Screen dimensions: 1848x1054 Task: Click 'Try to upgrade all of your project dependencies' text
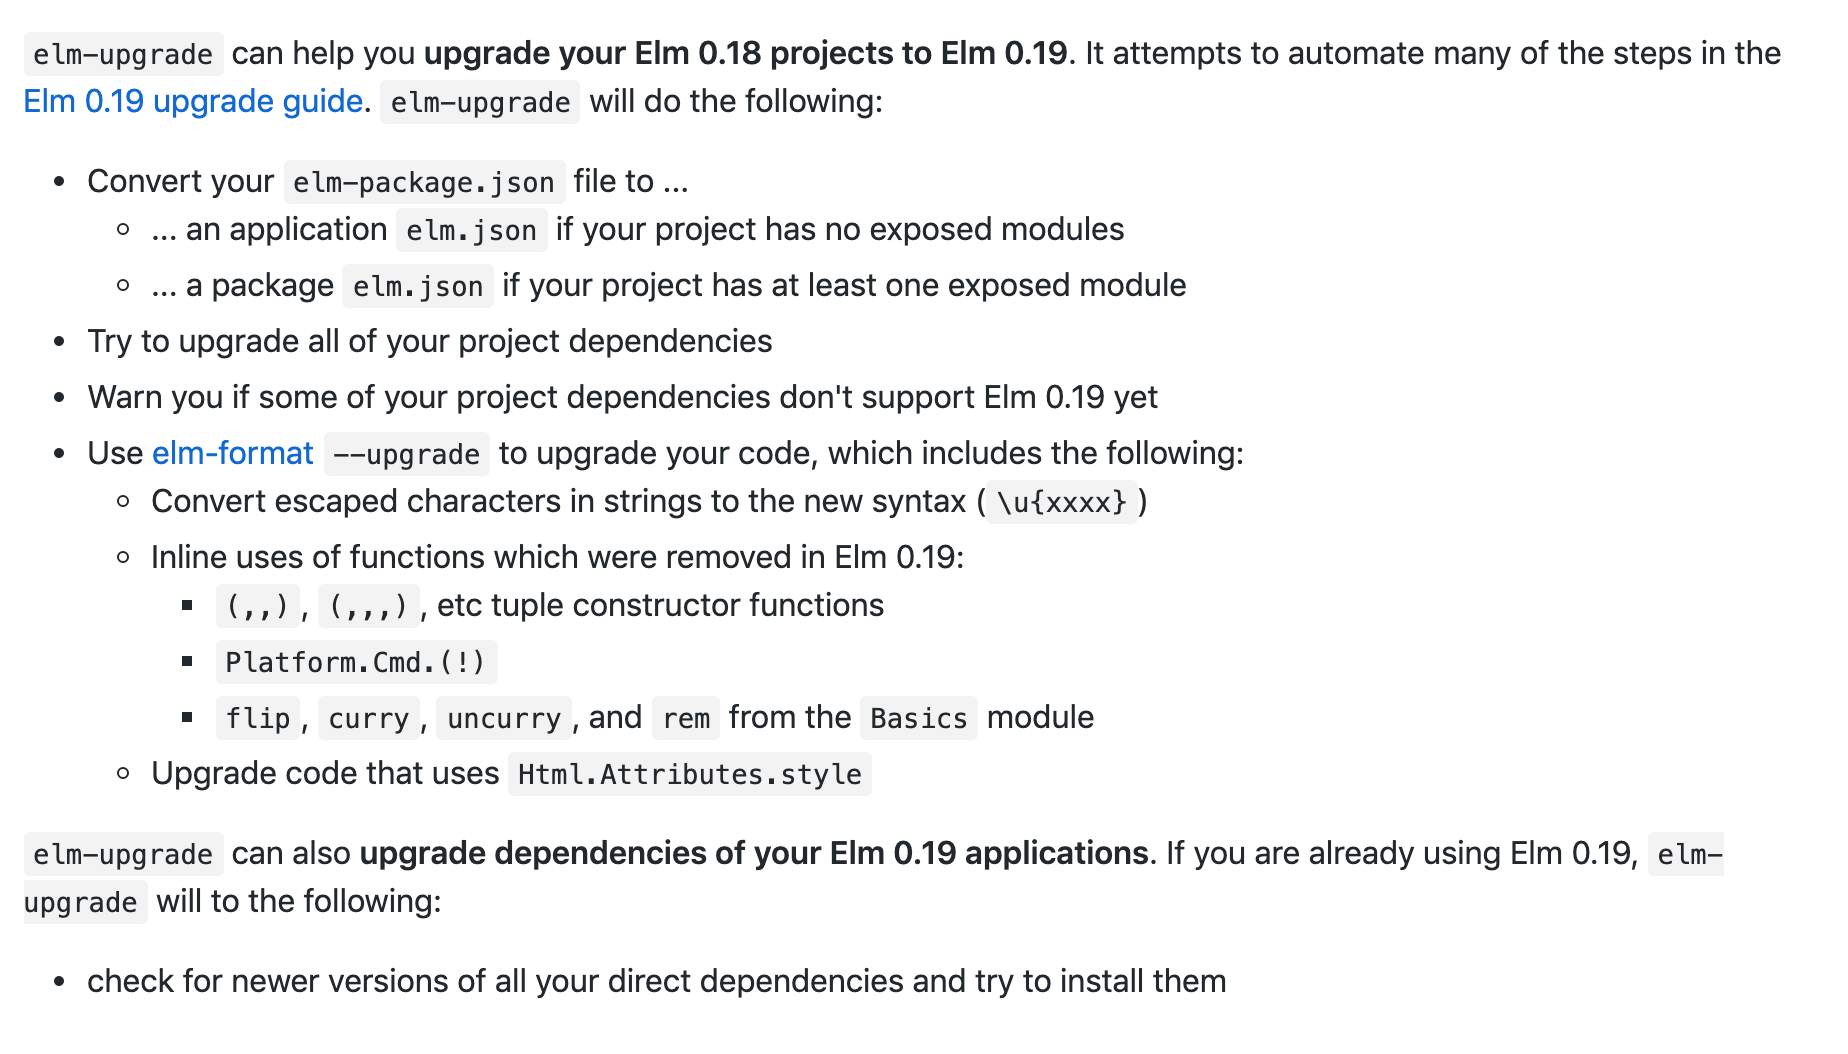pyautogui.click(x=430, y=341)
